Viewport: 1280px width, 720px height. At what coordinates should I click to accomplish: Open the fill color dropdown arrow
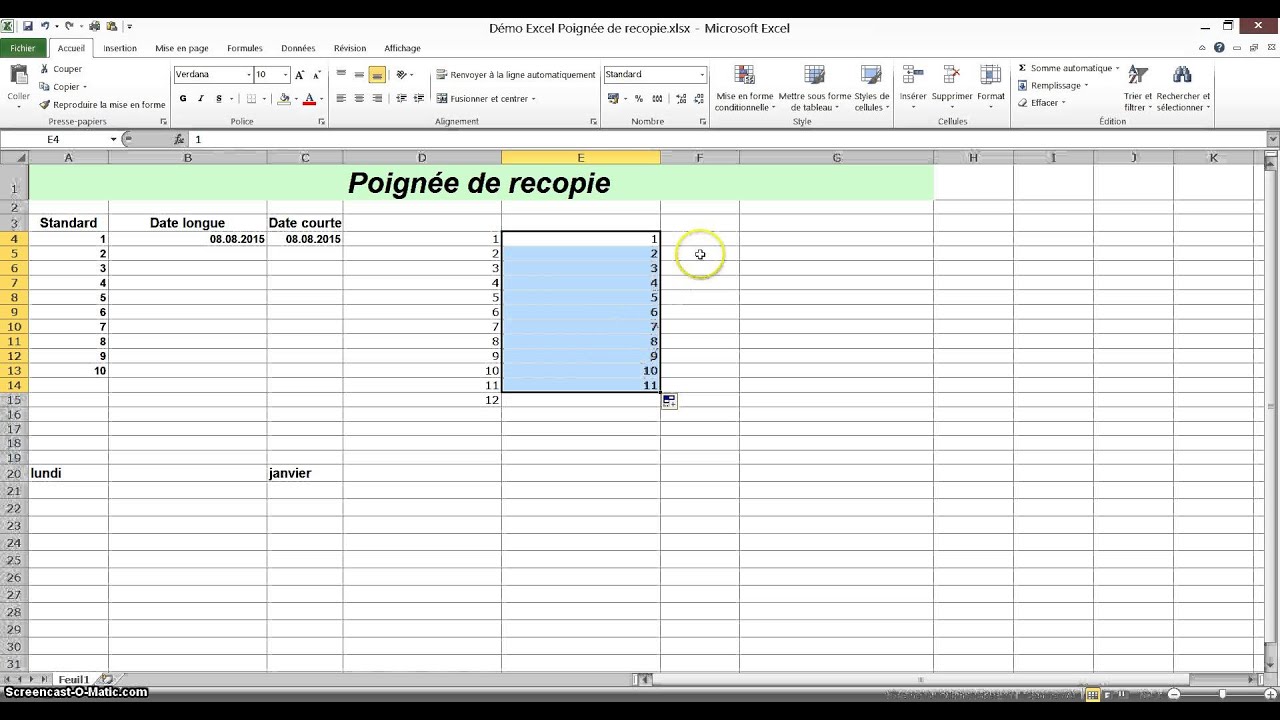tap(295, 99)
